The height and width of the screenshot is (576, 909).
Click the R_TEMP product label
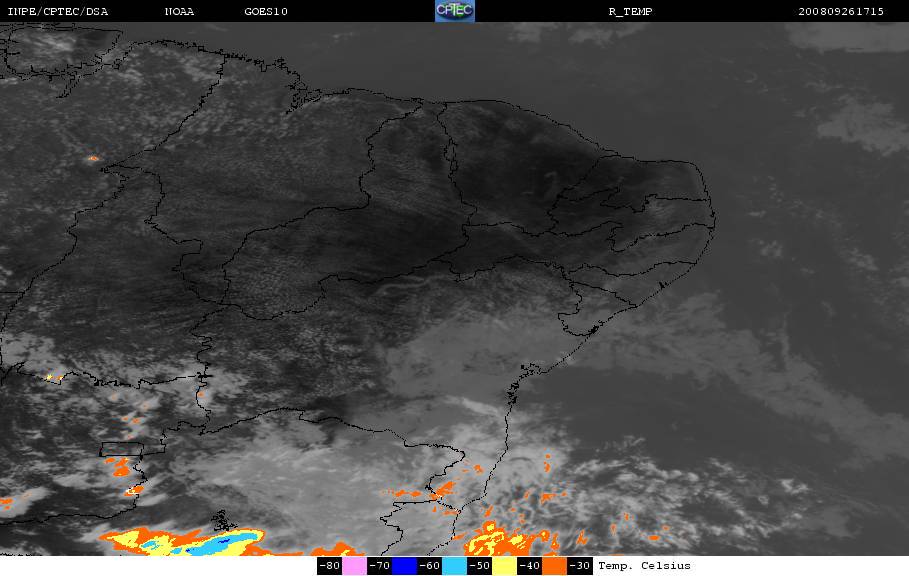630,11
